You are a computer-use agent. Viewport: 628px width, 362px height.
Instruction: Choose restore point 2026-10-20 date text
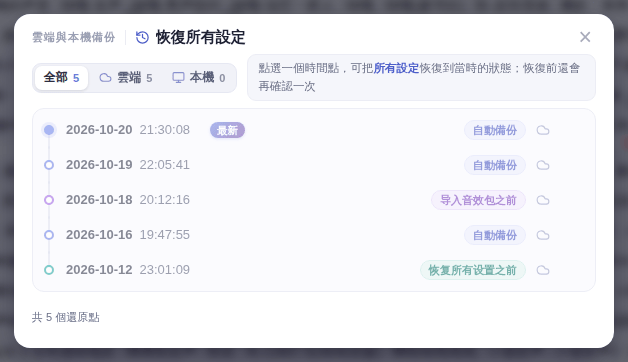pos(99,130)
